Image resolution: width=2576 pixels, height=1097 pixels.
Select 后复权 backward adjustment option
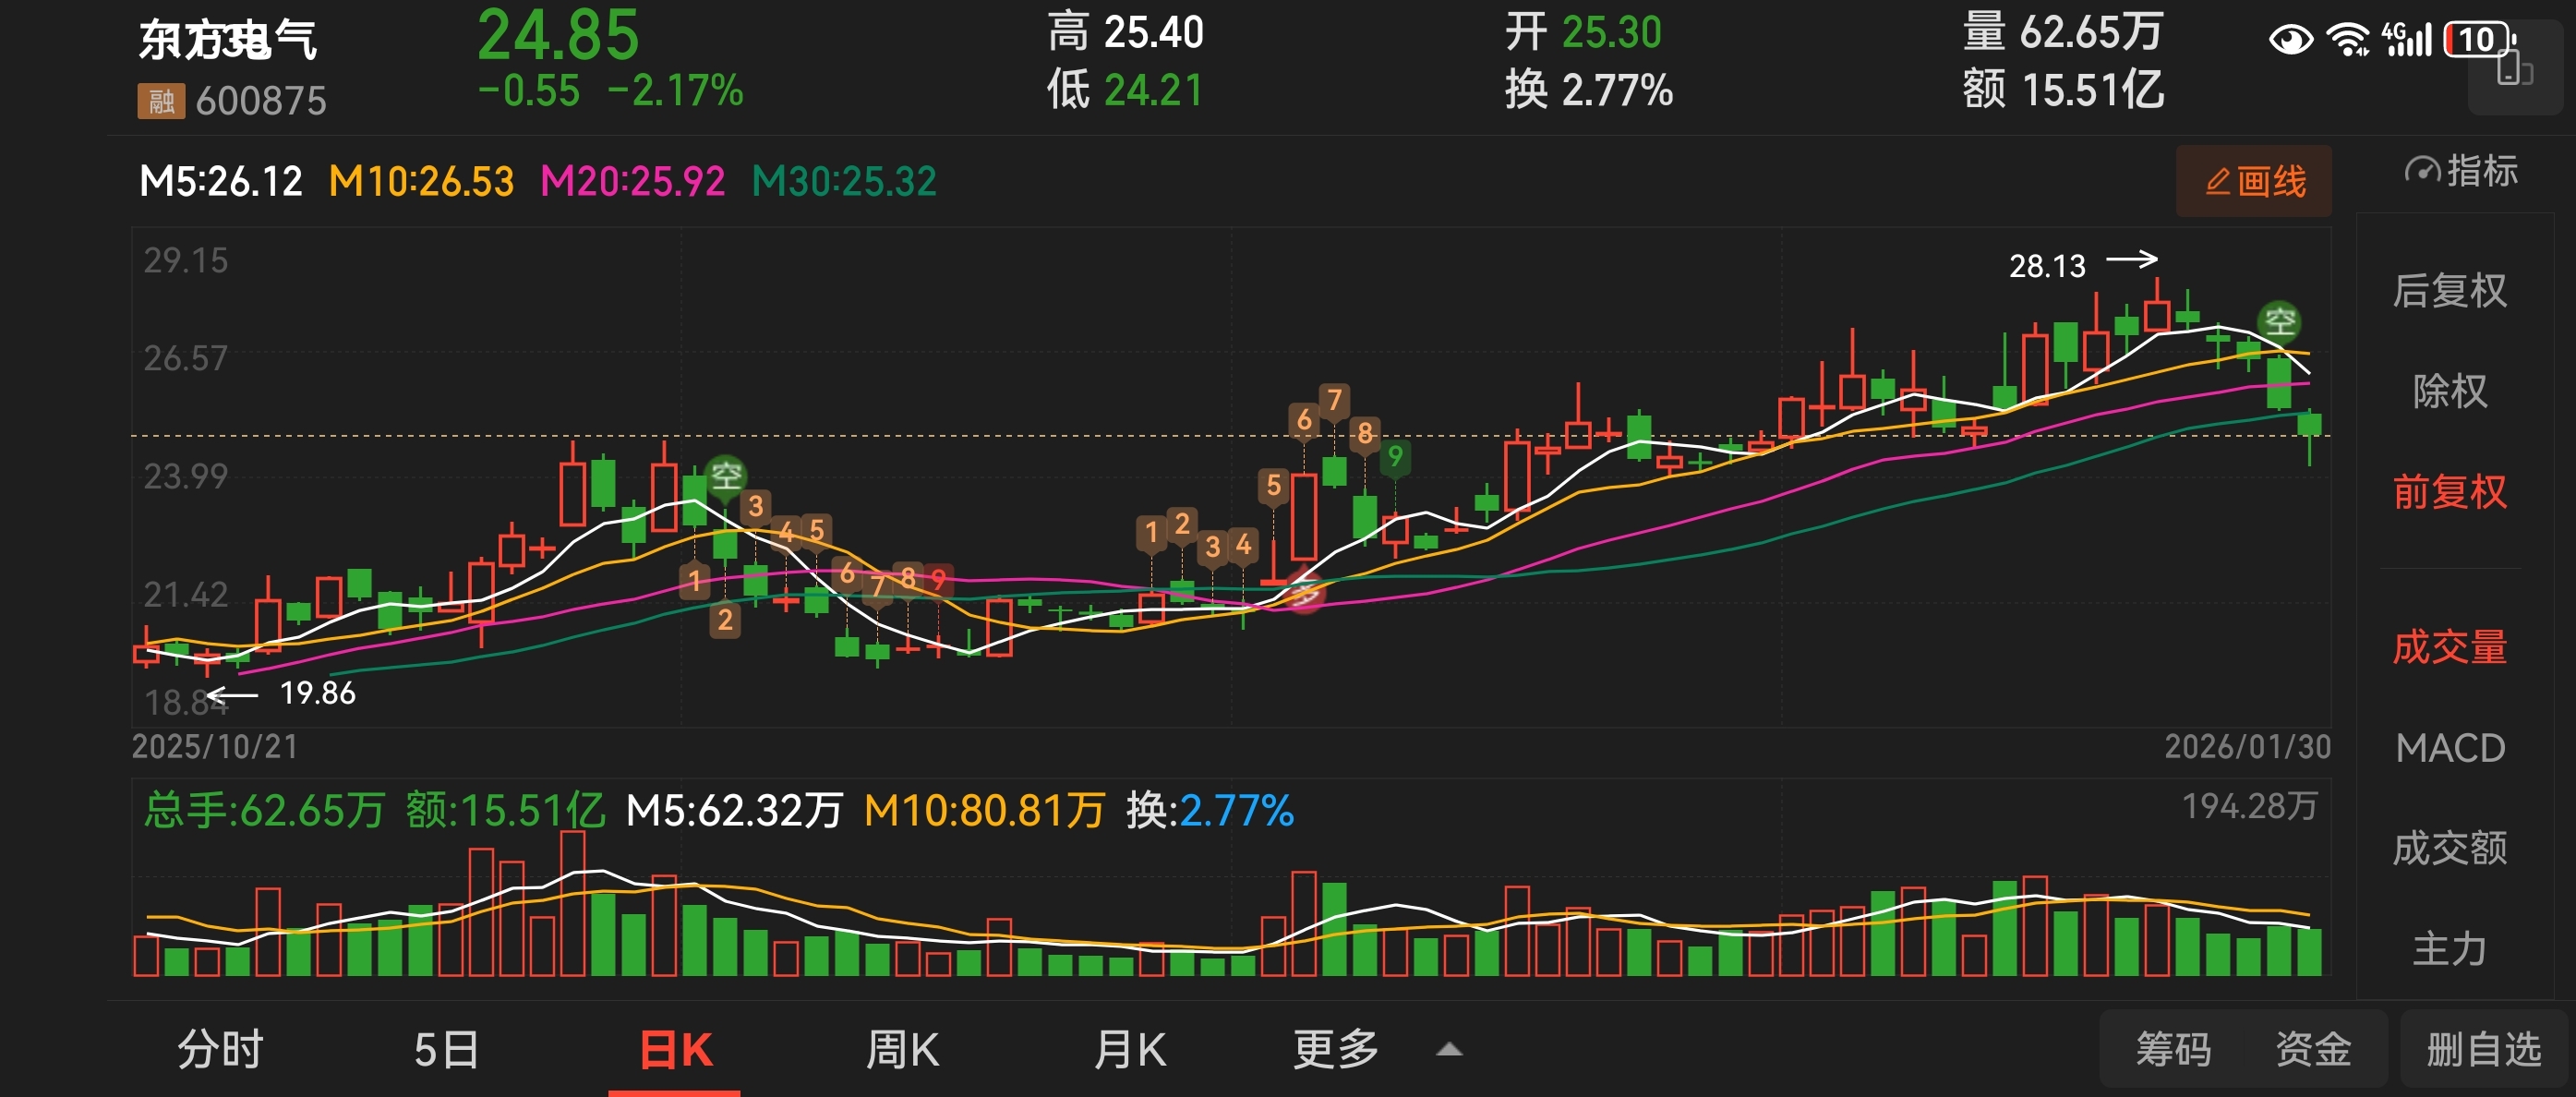pos(2449,291)
